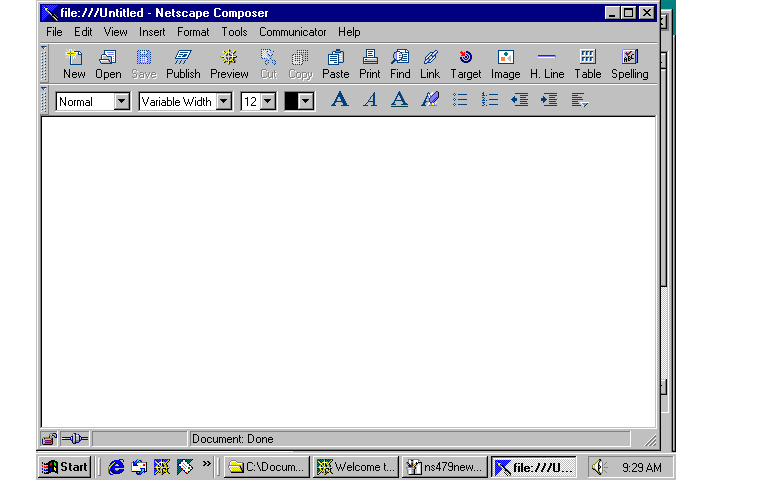Insert a named Target anchor
This screenshot has width=770, height=480.
click(x=466, y=64)
